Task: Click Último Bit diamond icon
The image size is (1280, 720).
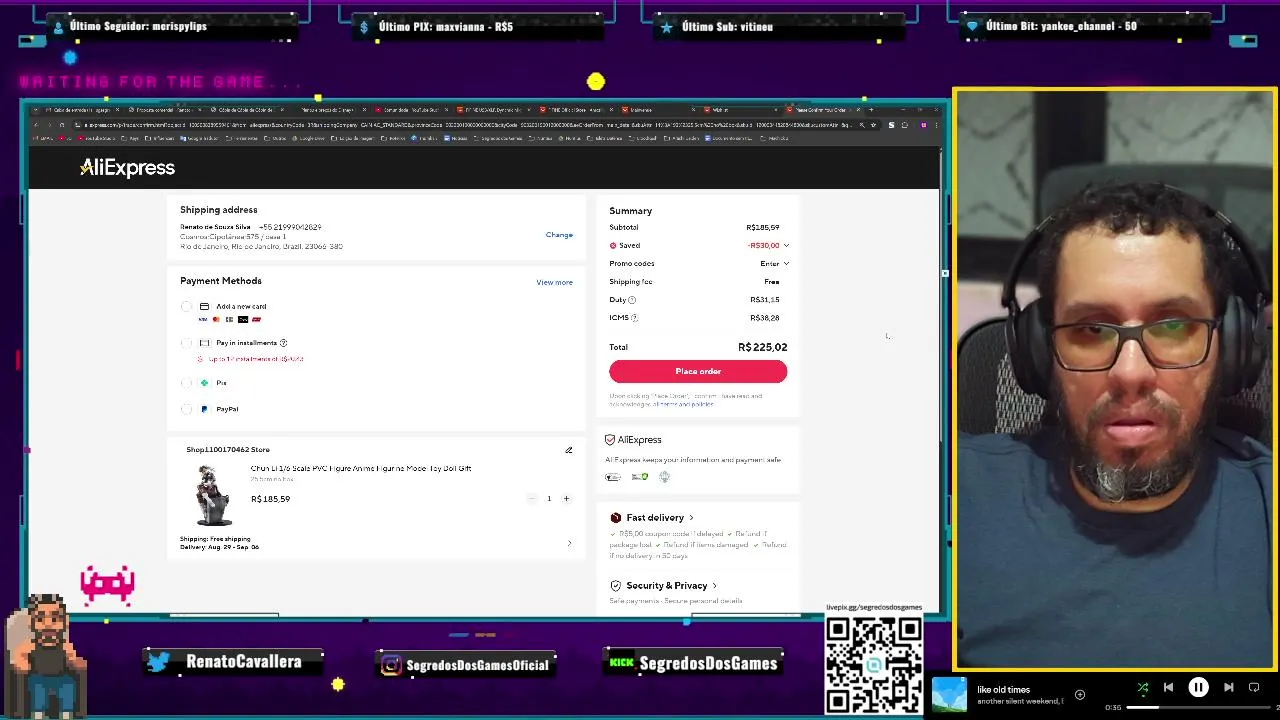Action: (971, 27)
